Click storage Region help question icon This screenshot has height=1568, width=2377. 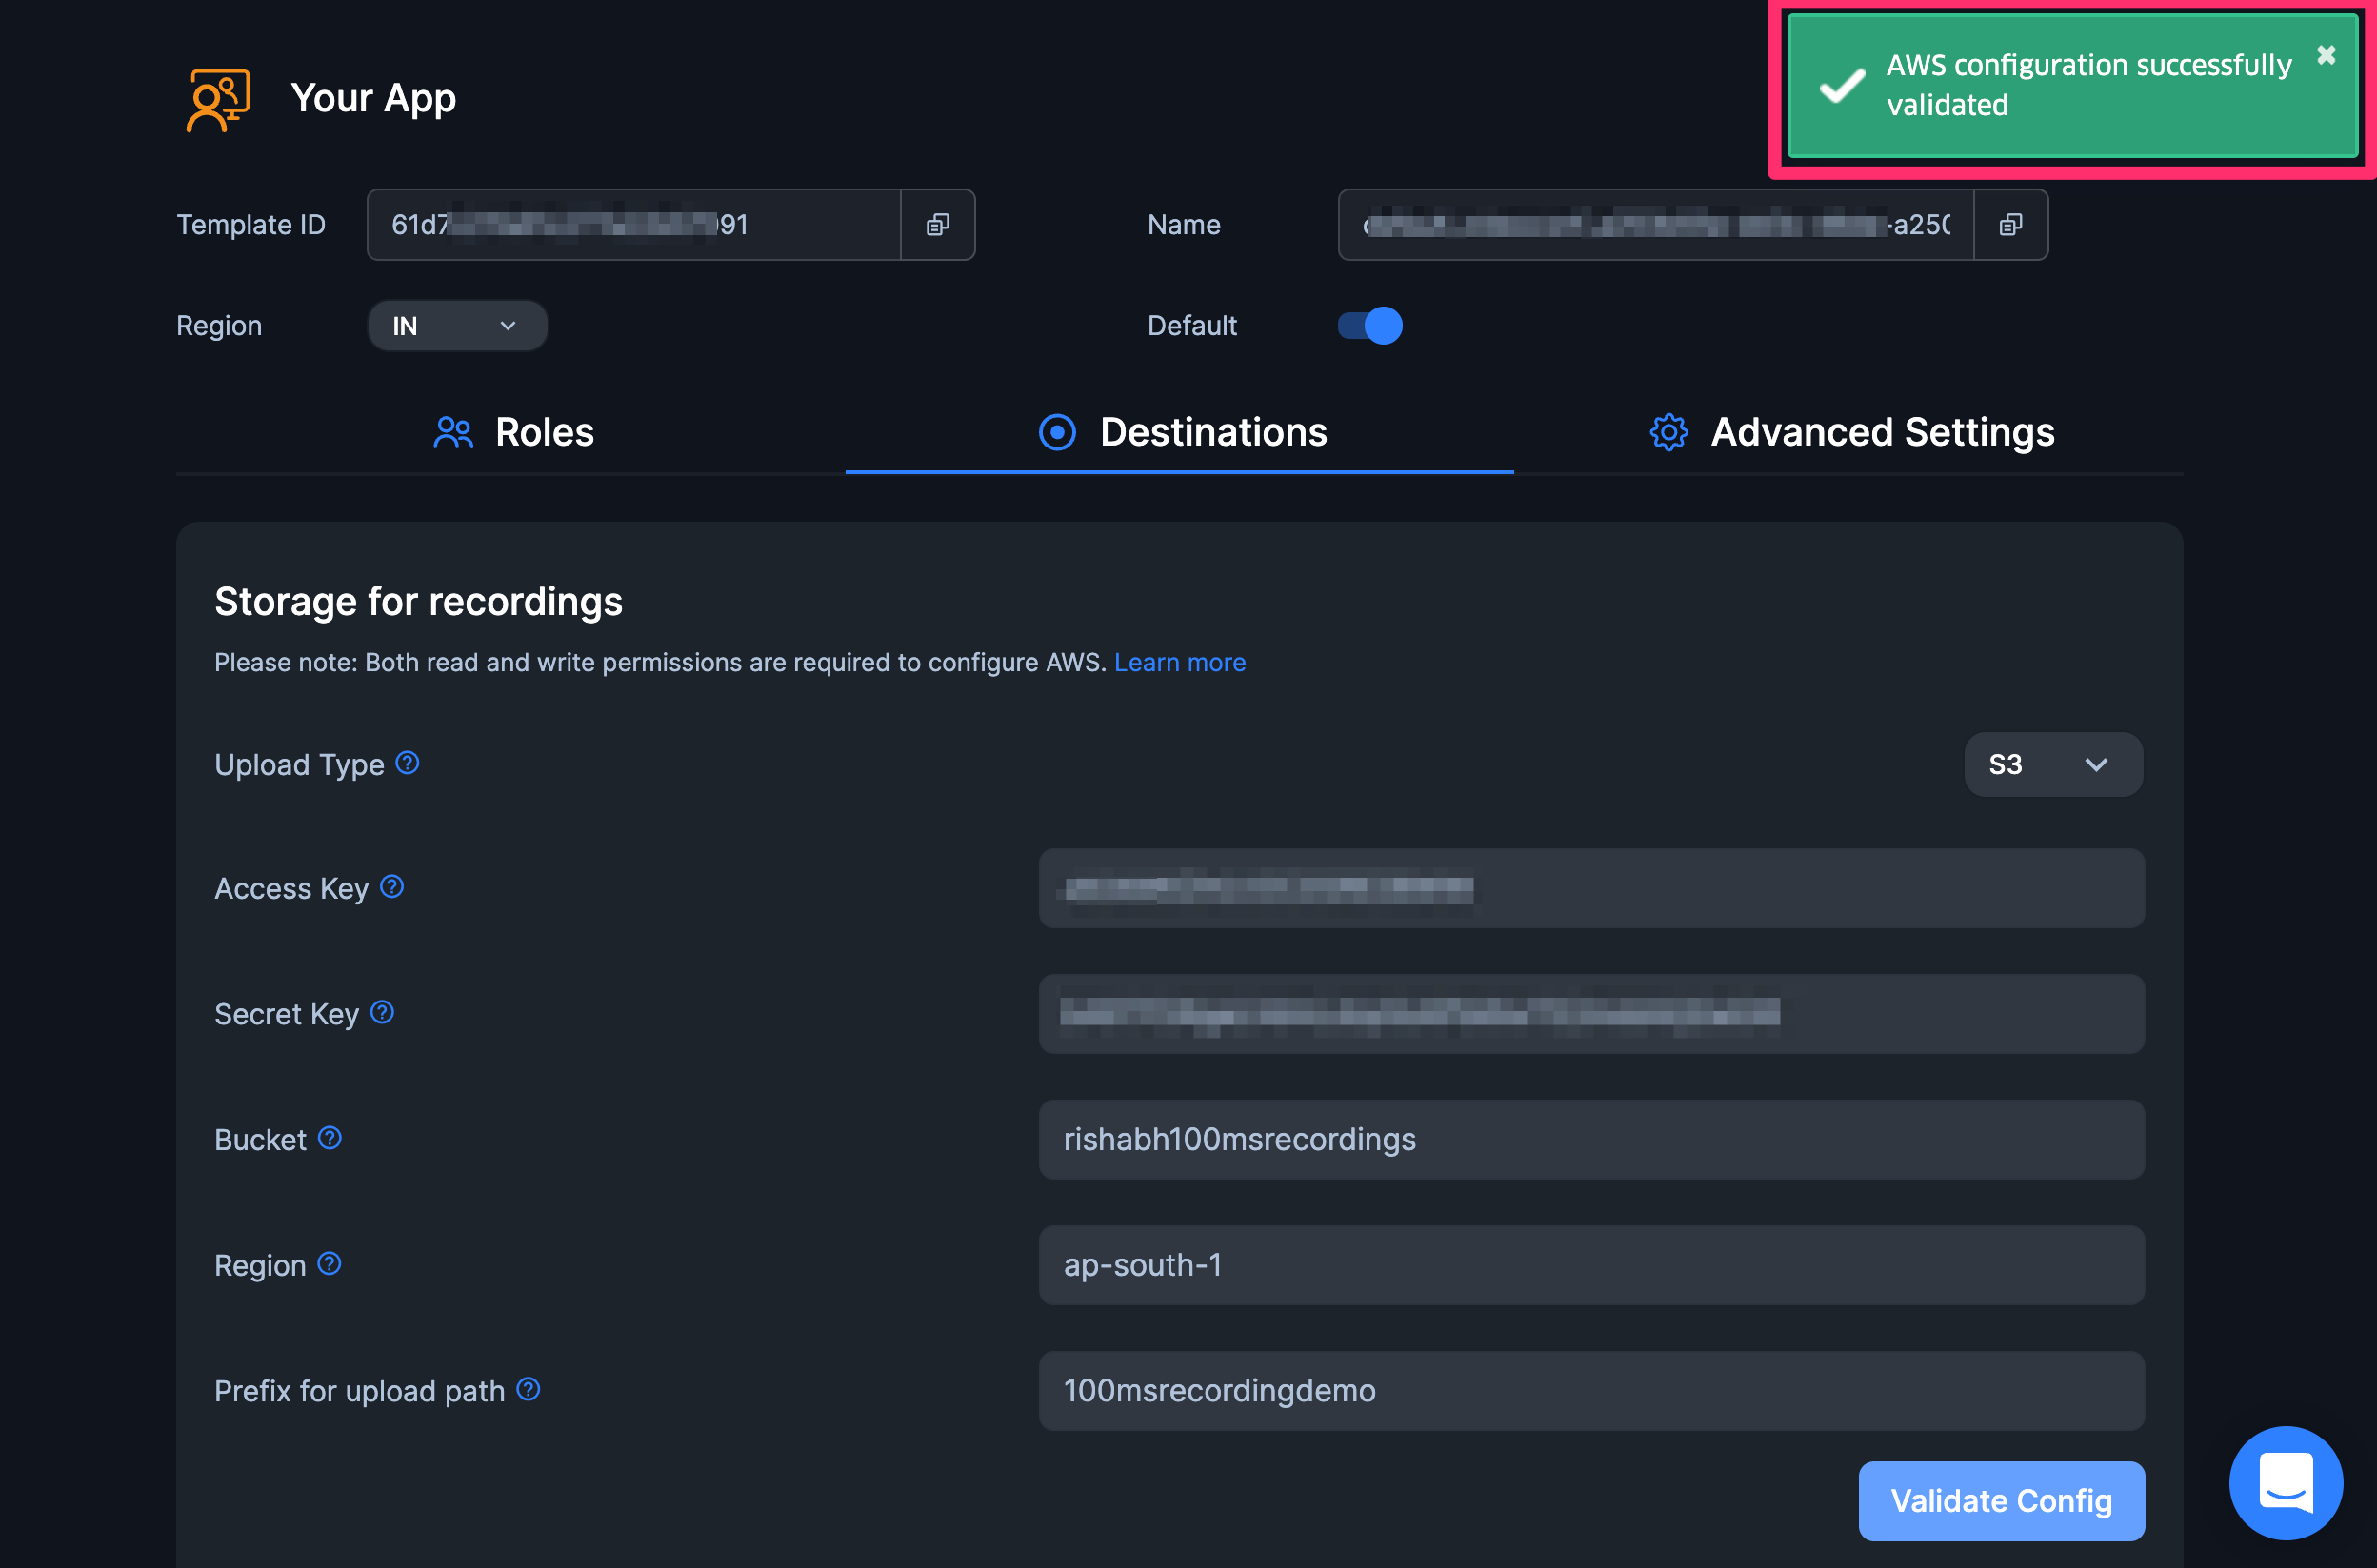pos(330,1264)
